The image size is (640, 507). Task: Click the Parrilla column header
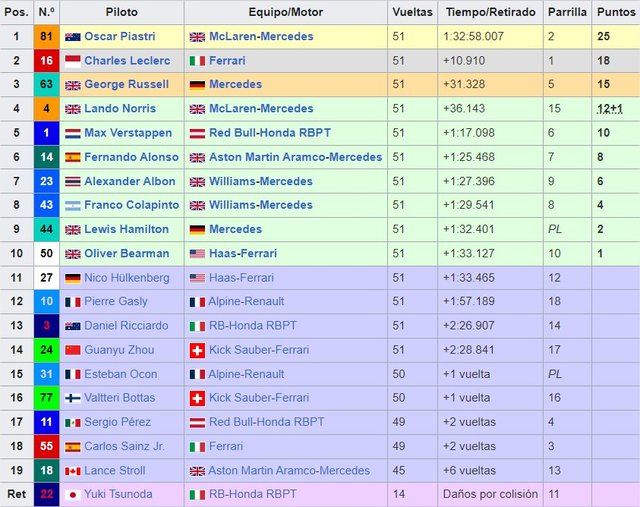[567, 12]
